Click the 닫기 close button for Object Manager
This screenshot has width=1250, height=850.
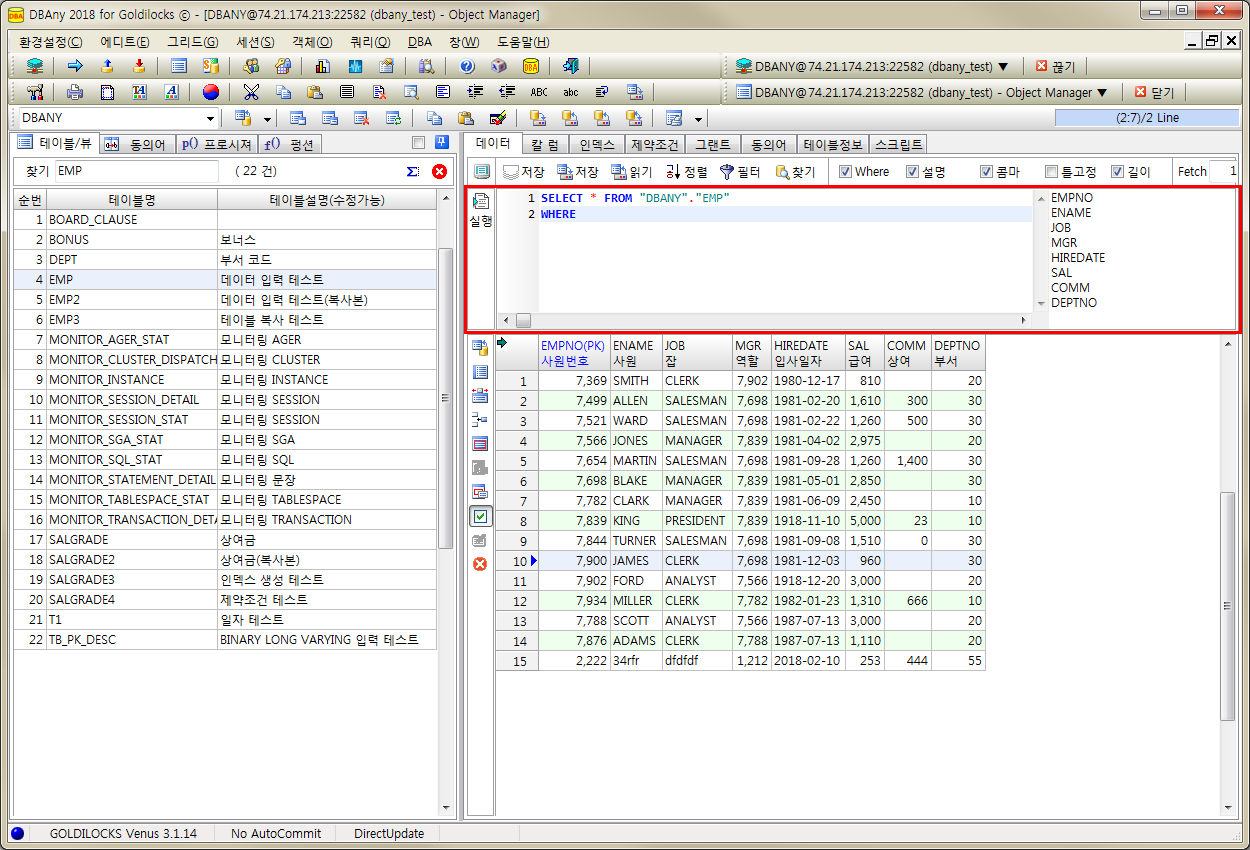pos(1154,92)
